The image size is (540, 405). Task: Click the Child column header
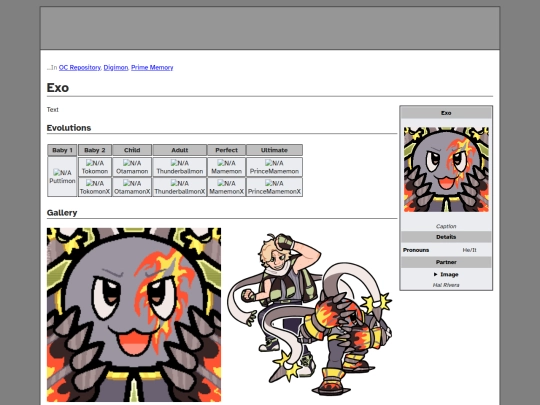point(132,150)
